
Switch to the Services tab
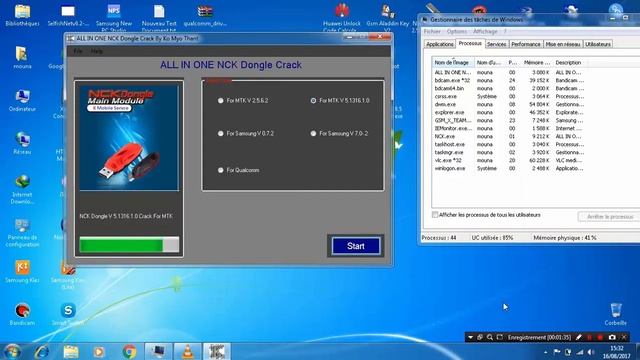(496, 44)
